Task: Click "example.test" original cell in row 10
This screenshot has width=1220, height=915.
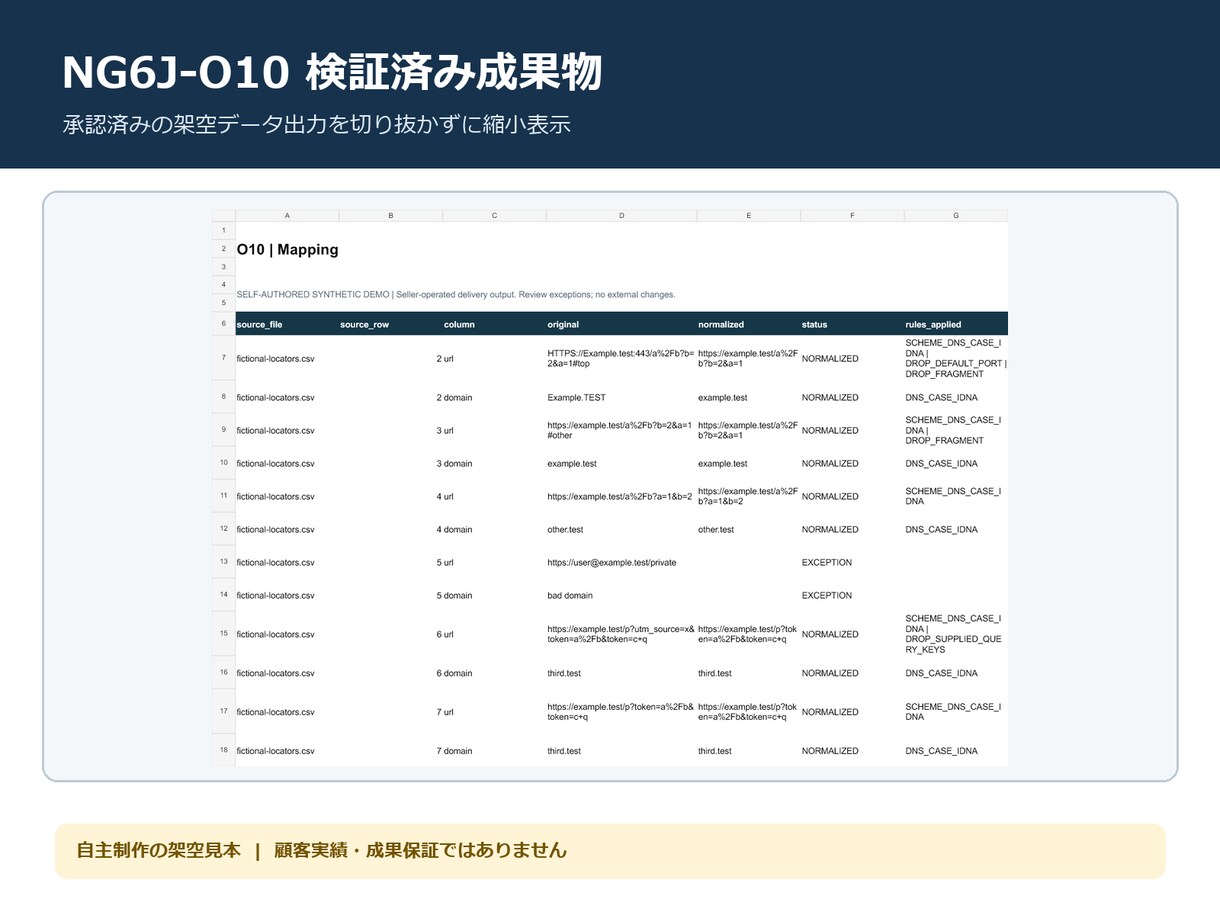Action: [x=572, y=463]
